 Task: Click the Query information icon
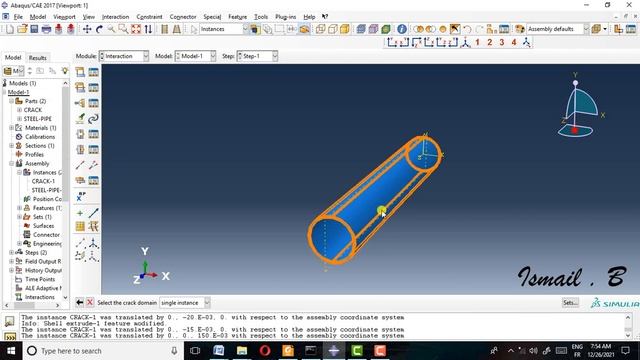click(402, 29)
